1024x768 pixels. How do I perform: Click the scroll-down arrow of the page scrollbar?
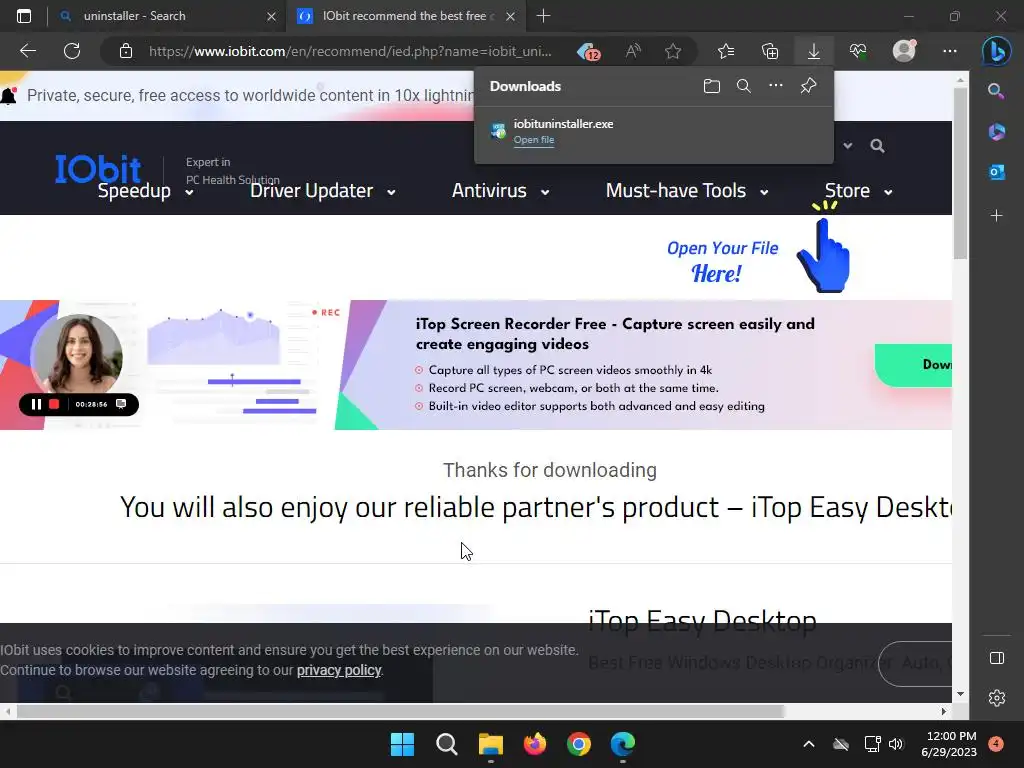click(x=960, y=694)
